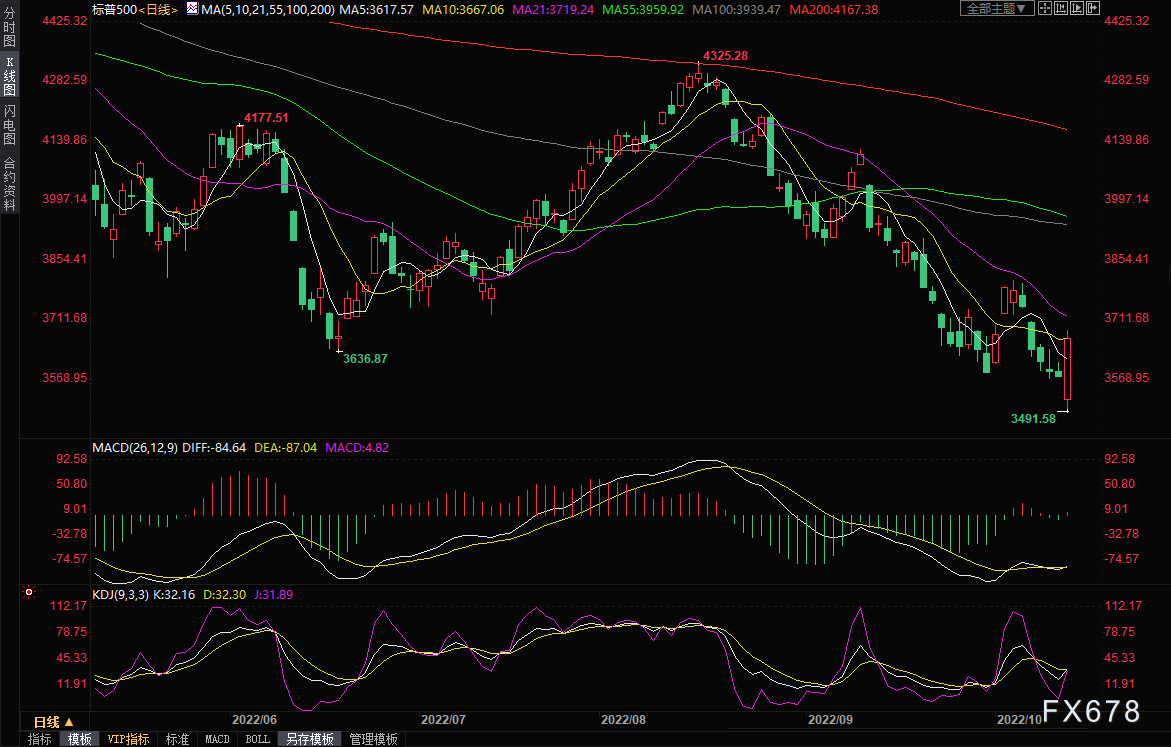Click KDJ(9,3,3) indicator label

pyautogui.click(x=120, y=595)
